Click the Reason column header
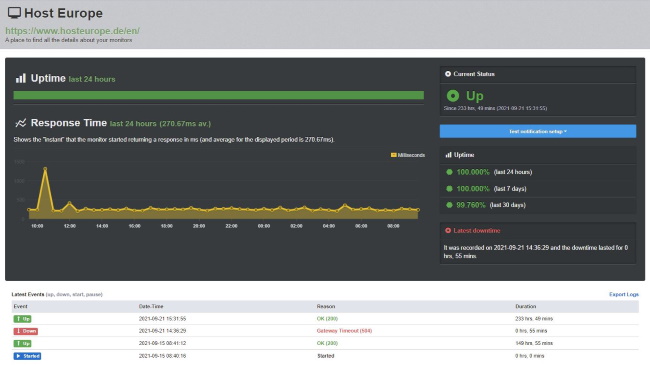 [326, 307]
